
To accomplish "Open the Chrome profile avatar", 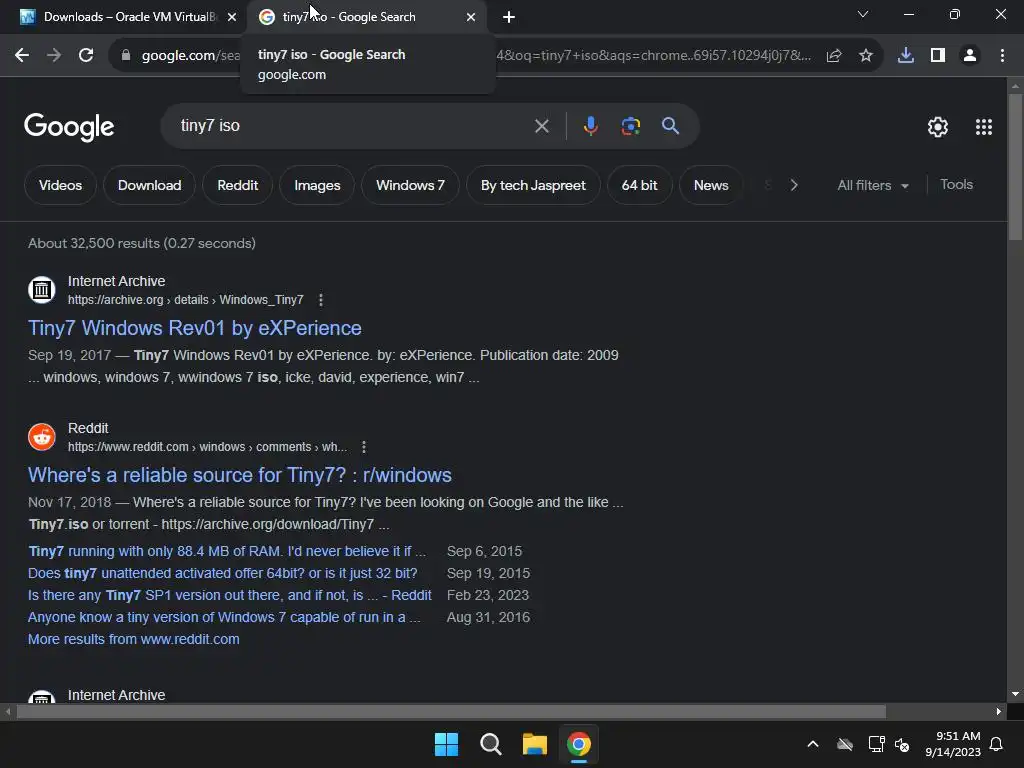I will coord(970,56).
